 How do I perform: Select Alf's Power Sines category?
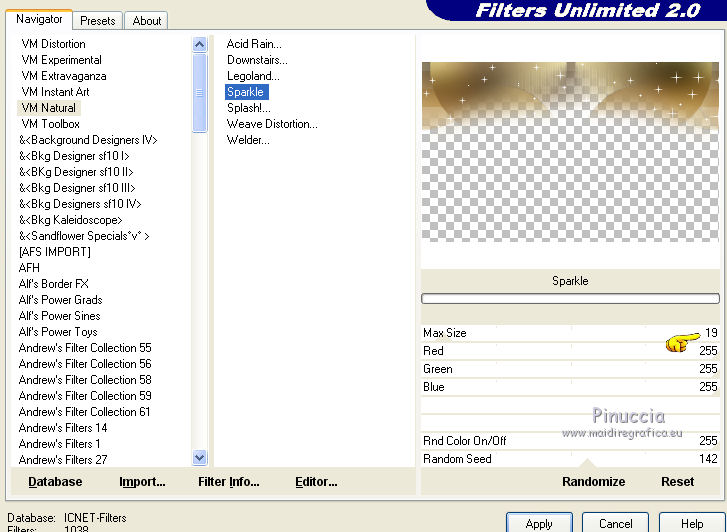[59, 316]
